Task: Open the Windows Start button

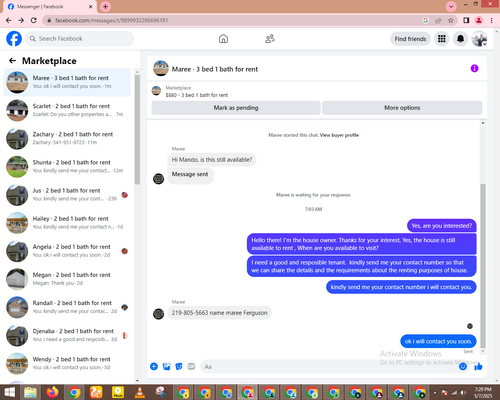Action: [9, 392]
